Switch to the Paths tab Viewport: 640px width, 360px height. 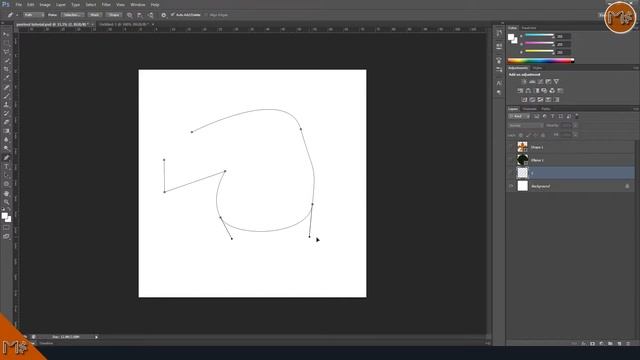[x=546, y=109]
